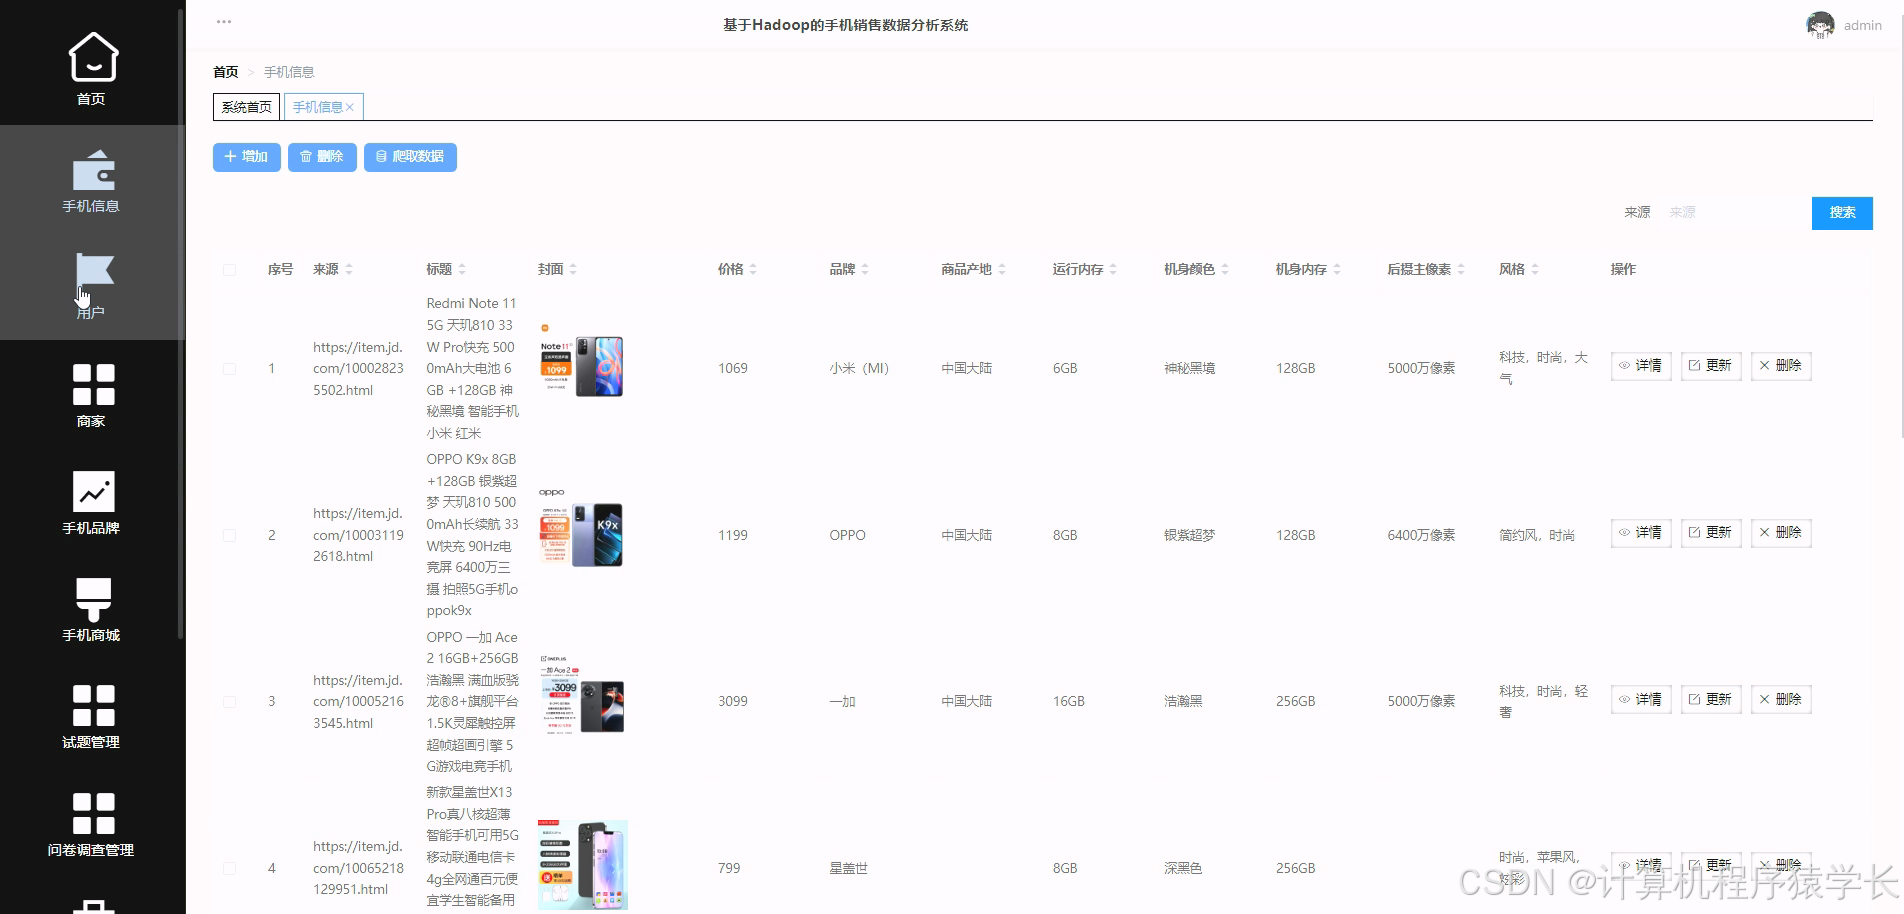Click source URL ending 2618.html
The width and height of the screenshot is (1904, 914).
358,535
